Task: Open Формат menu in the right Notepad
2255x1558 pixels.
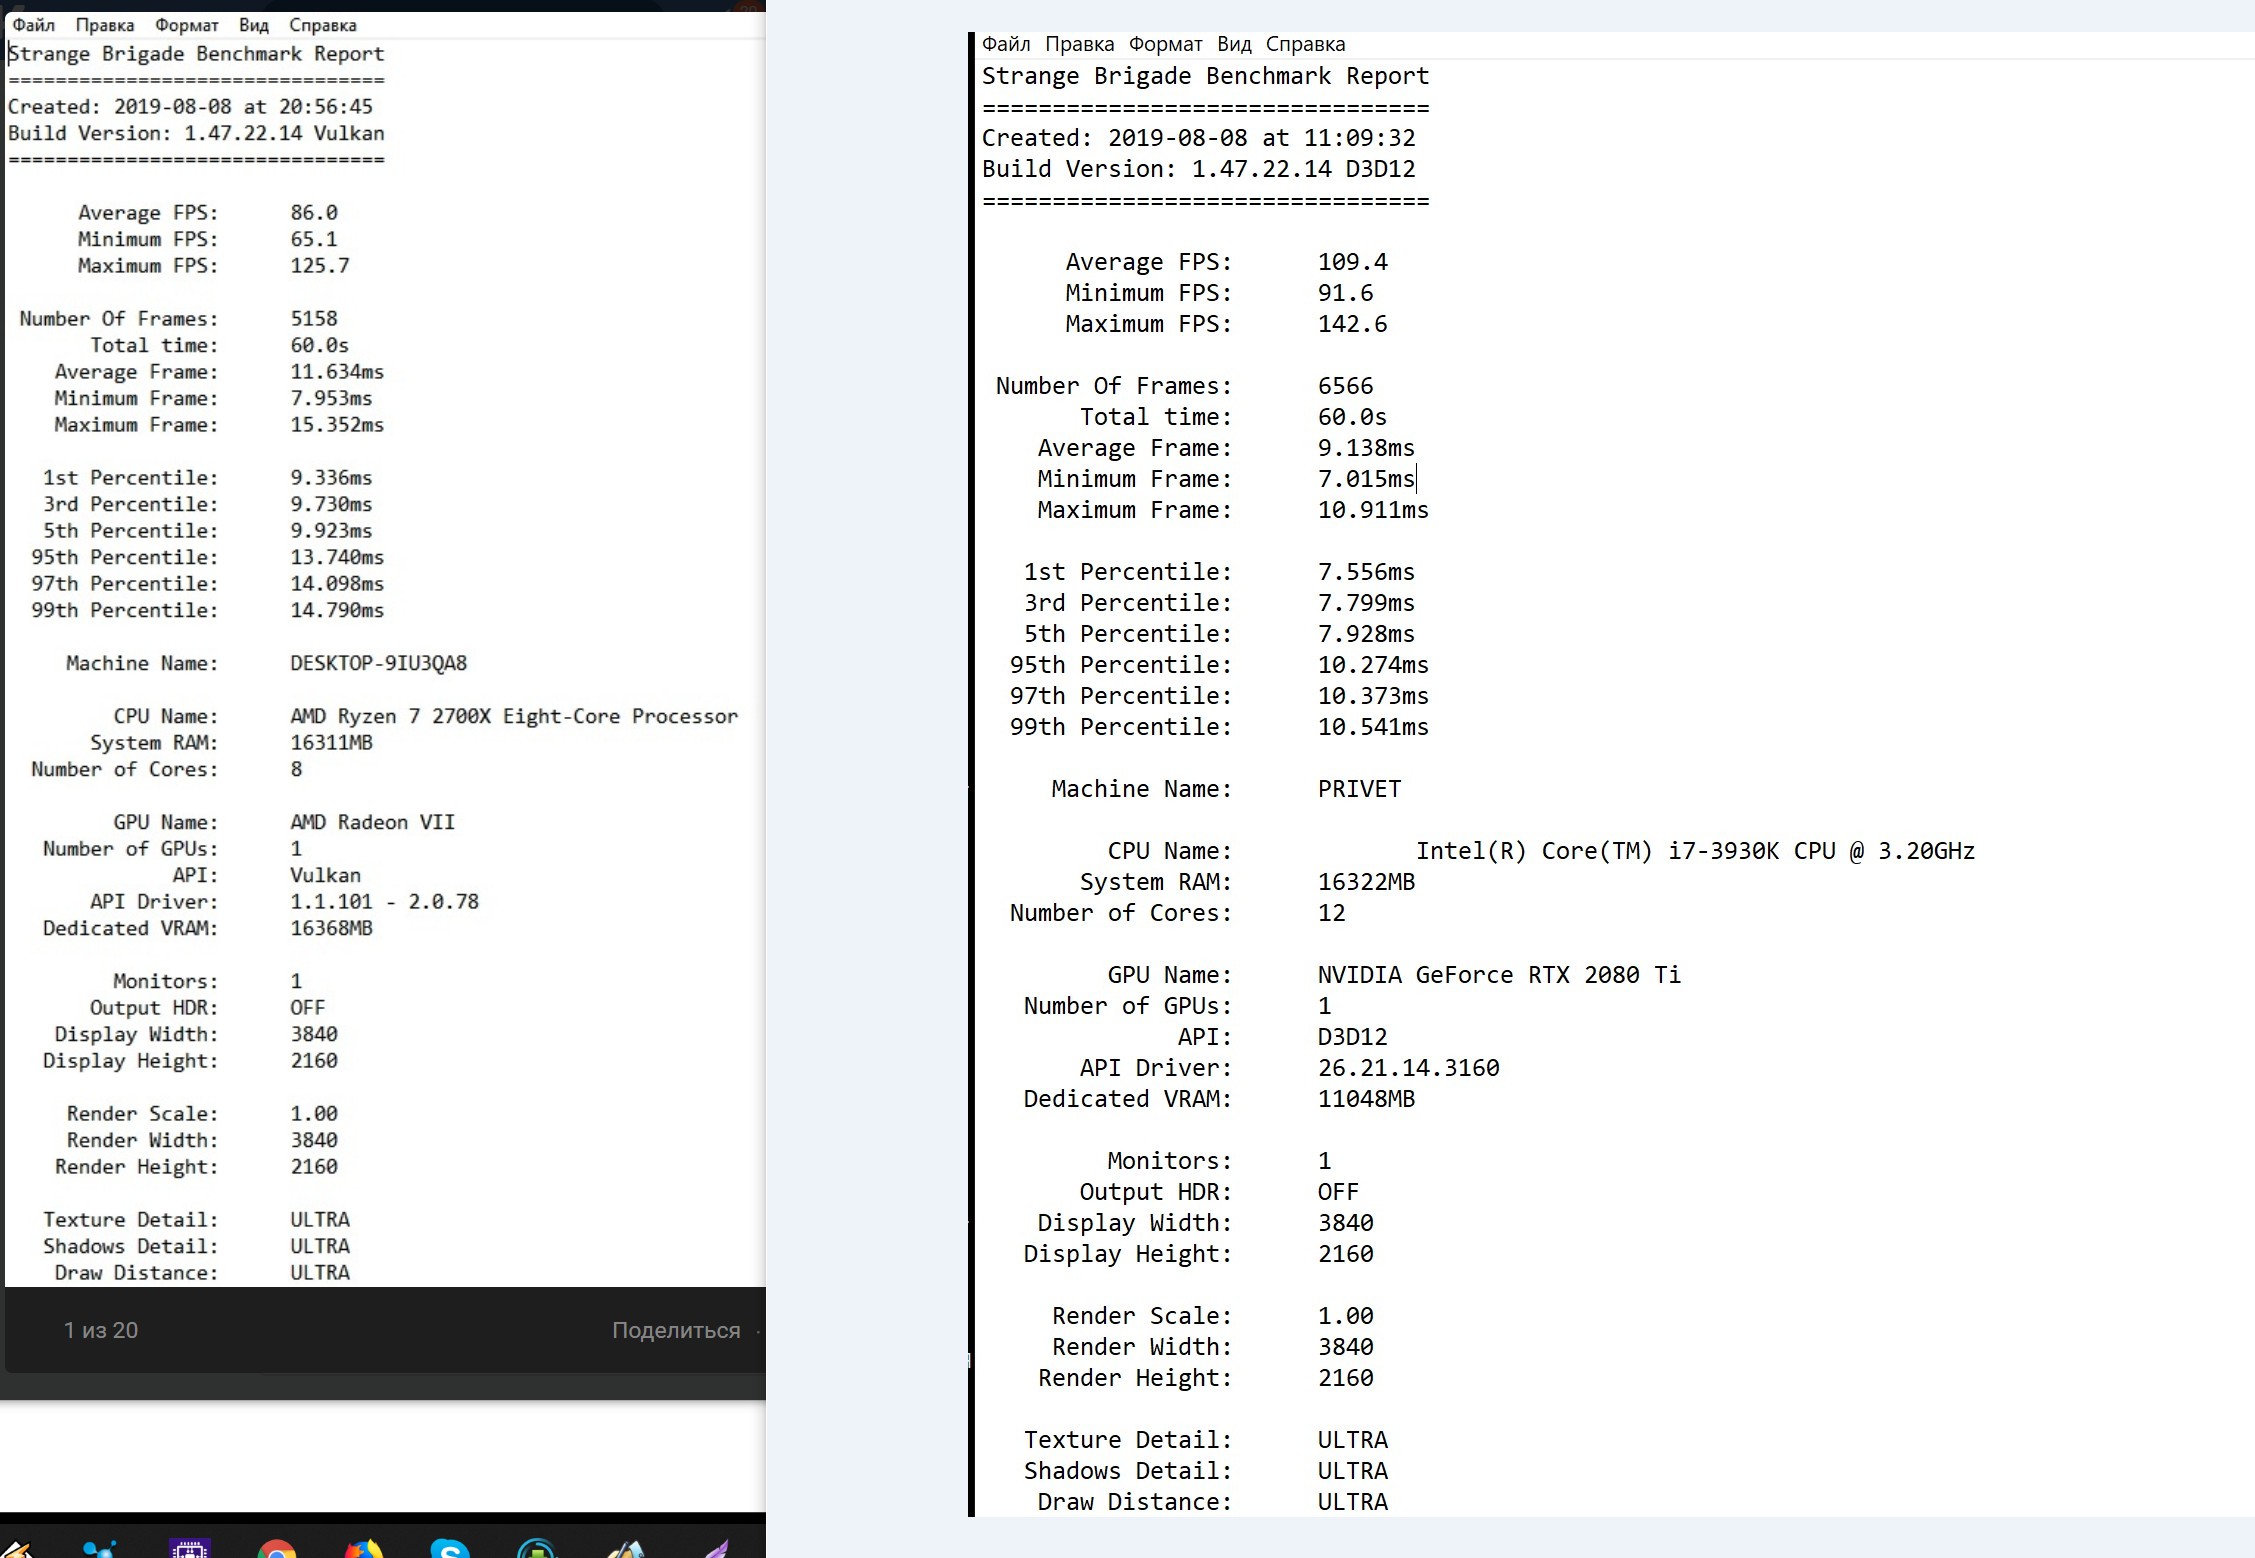Action: point(1165,44)
